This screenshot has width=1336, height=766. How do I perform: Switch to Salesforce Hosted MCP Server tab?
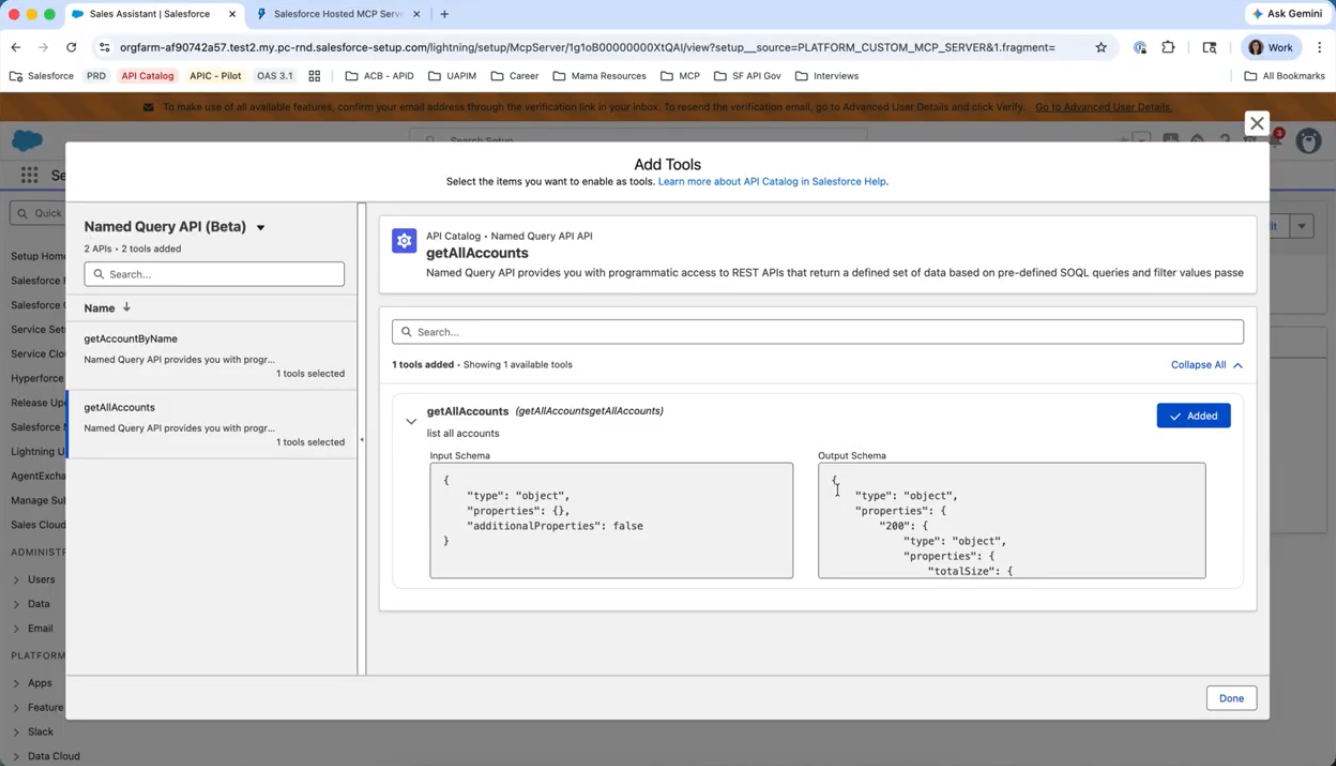(x=338, y=14)
